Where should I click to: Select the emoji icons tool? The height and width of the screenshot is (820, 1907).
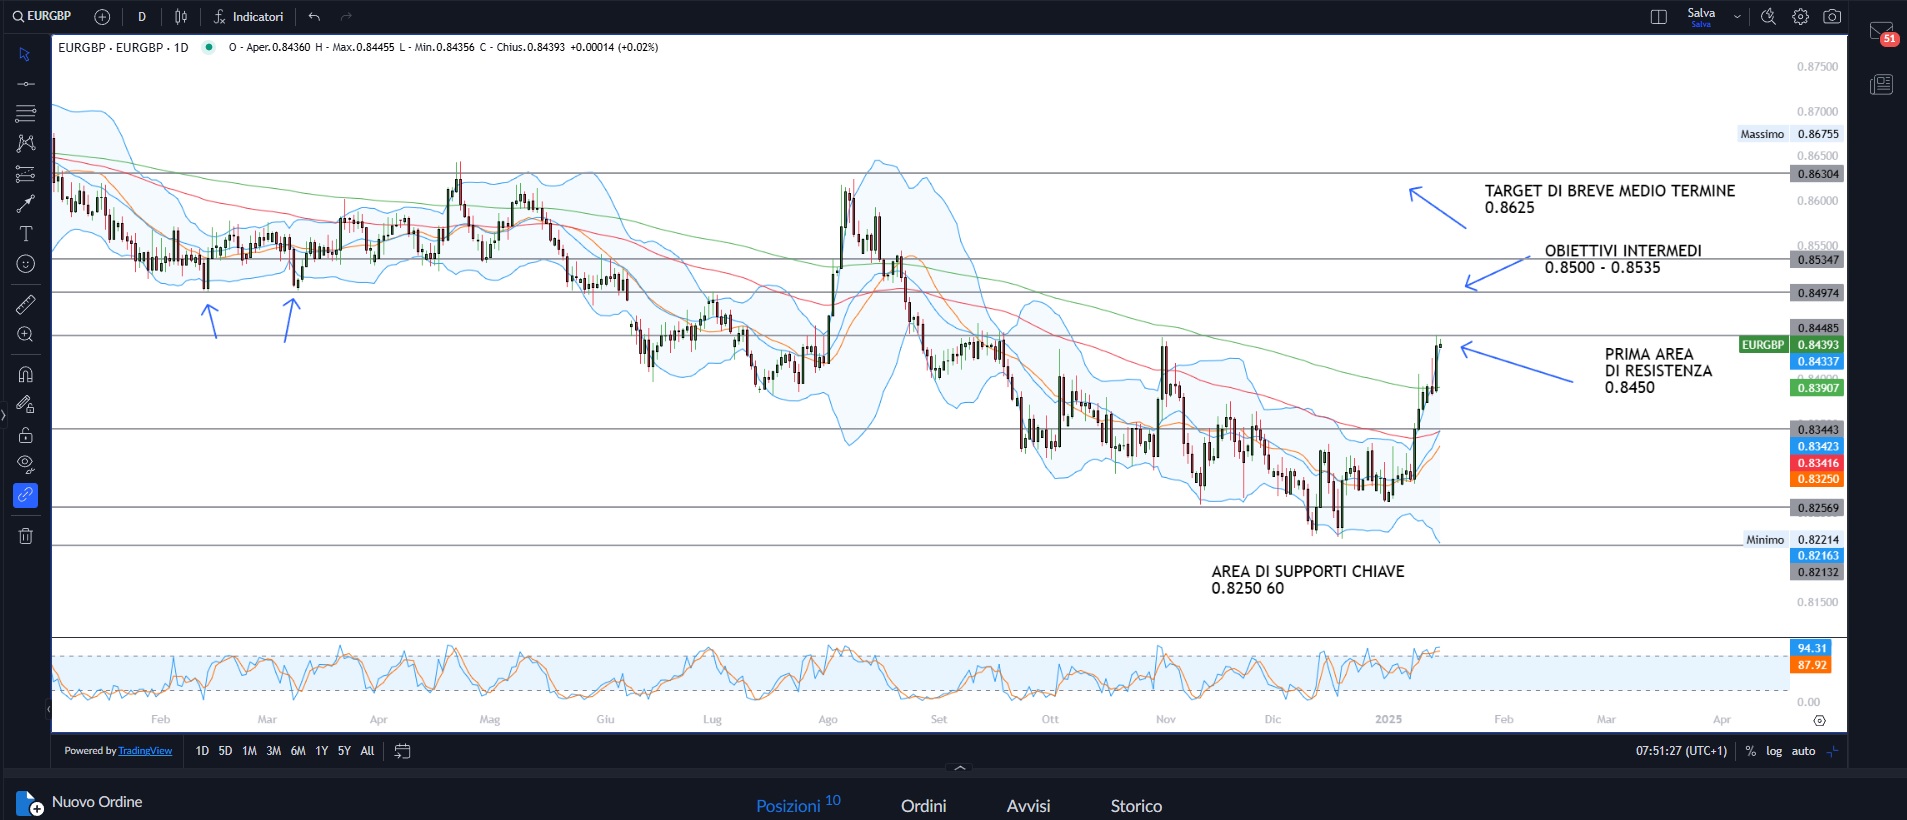pyautogui.click(x=26, y=264)
